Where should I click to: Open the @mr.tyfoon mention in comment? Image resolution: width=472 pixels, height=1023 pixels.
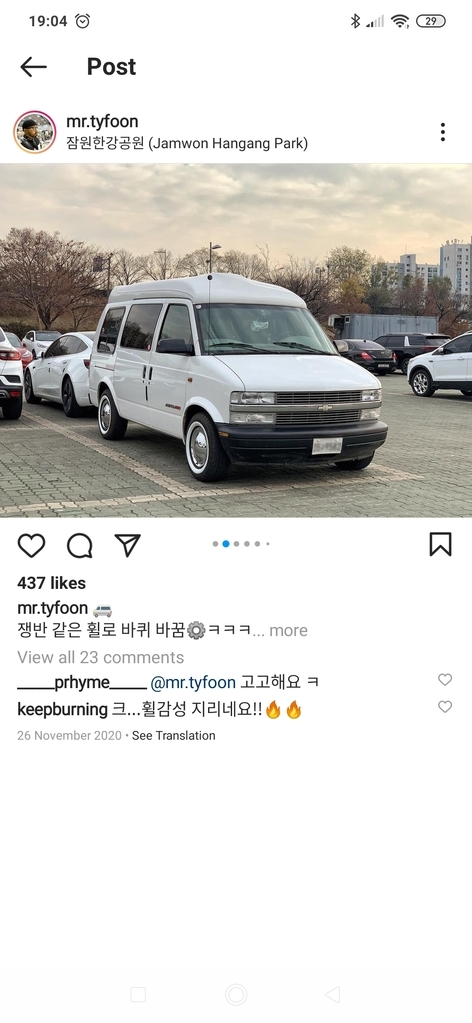tap(193, 682)
